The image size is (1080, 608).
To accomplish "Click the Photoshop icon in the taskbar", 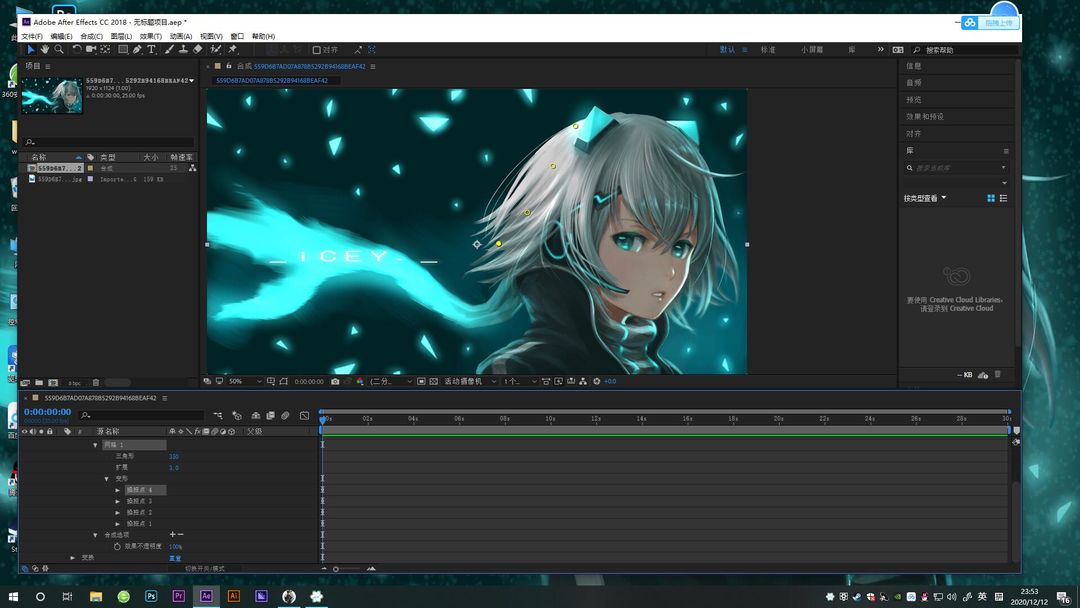I will pos(151,596).
